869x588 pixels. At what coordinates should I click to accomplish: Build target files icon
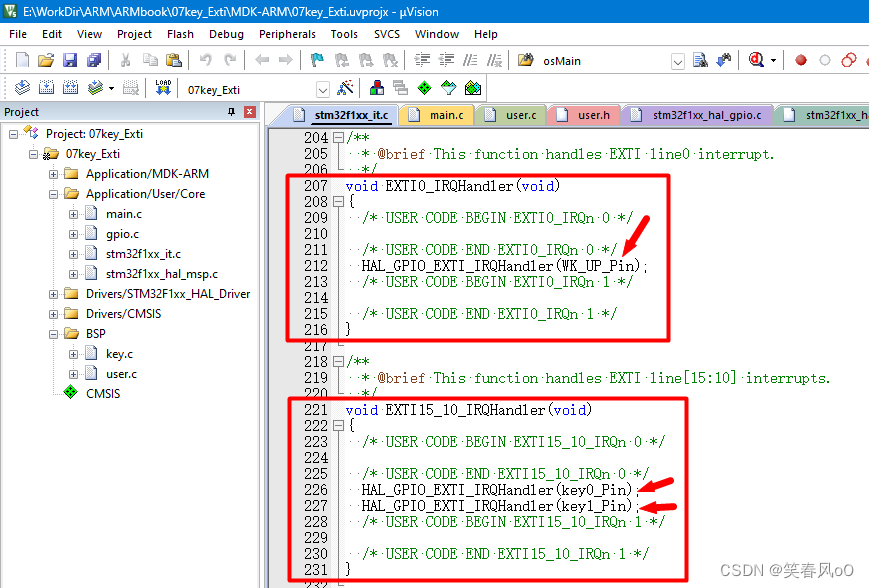pos(46,88)
